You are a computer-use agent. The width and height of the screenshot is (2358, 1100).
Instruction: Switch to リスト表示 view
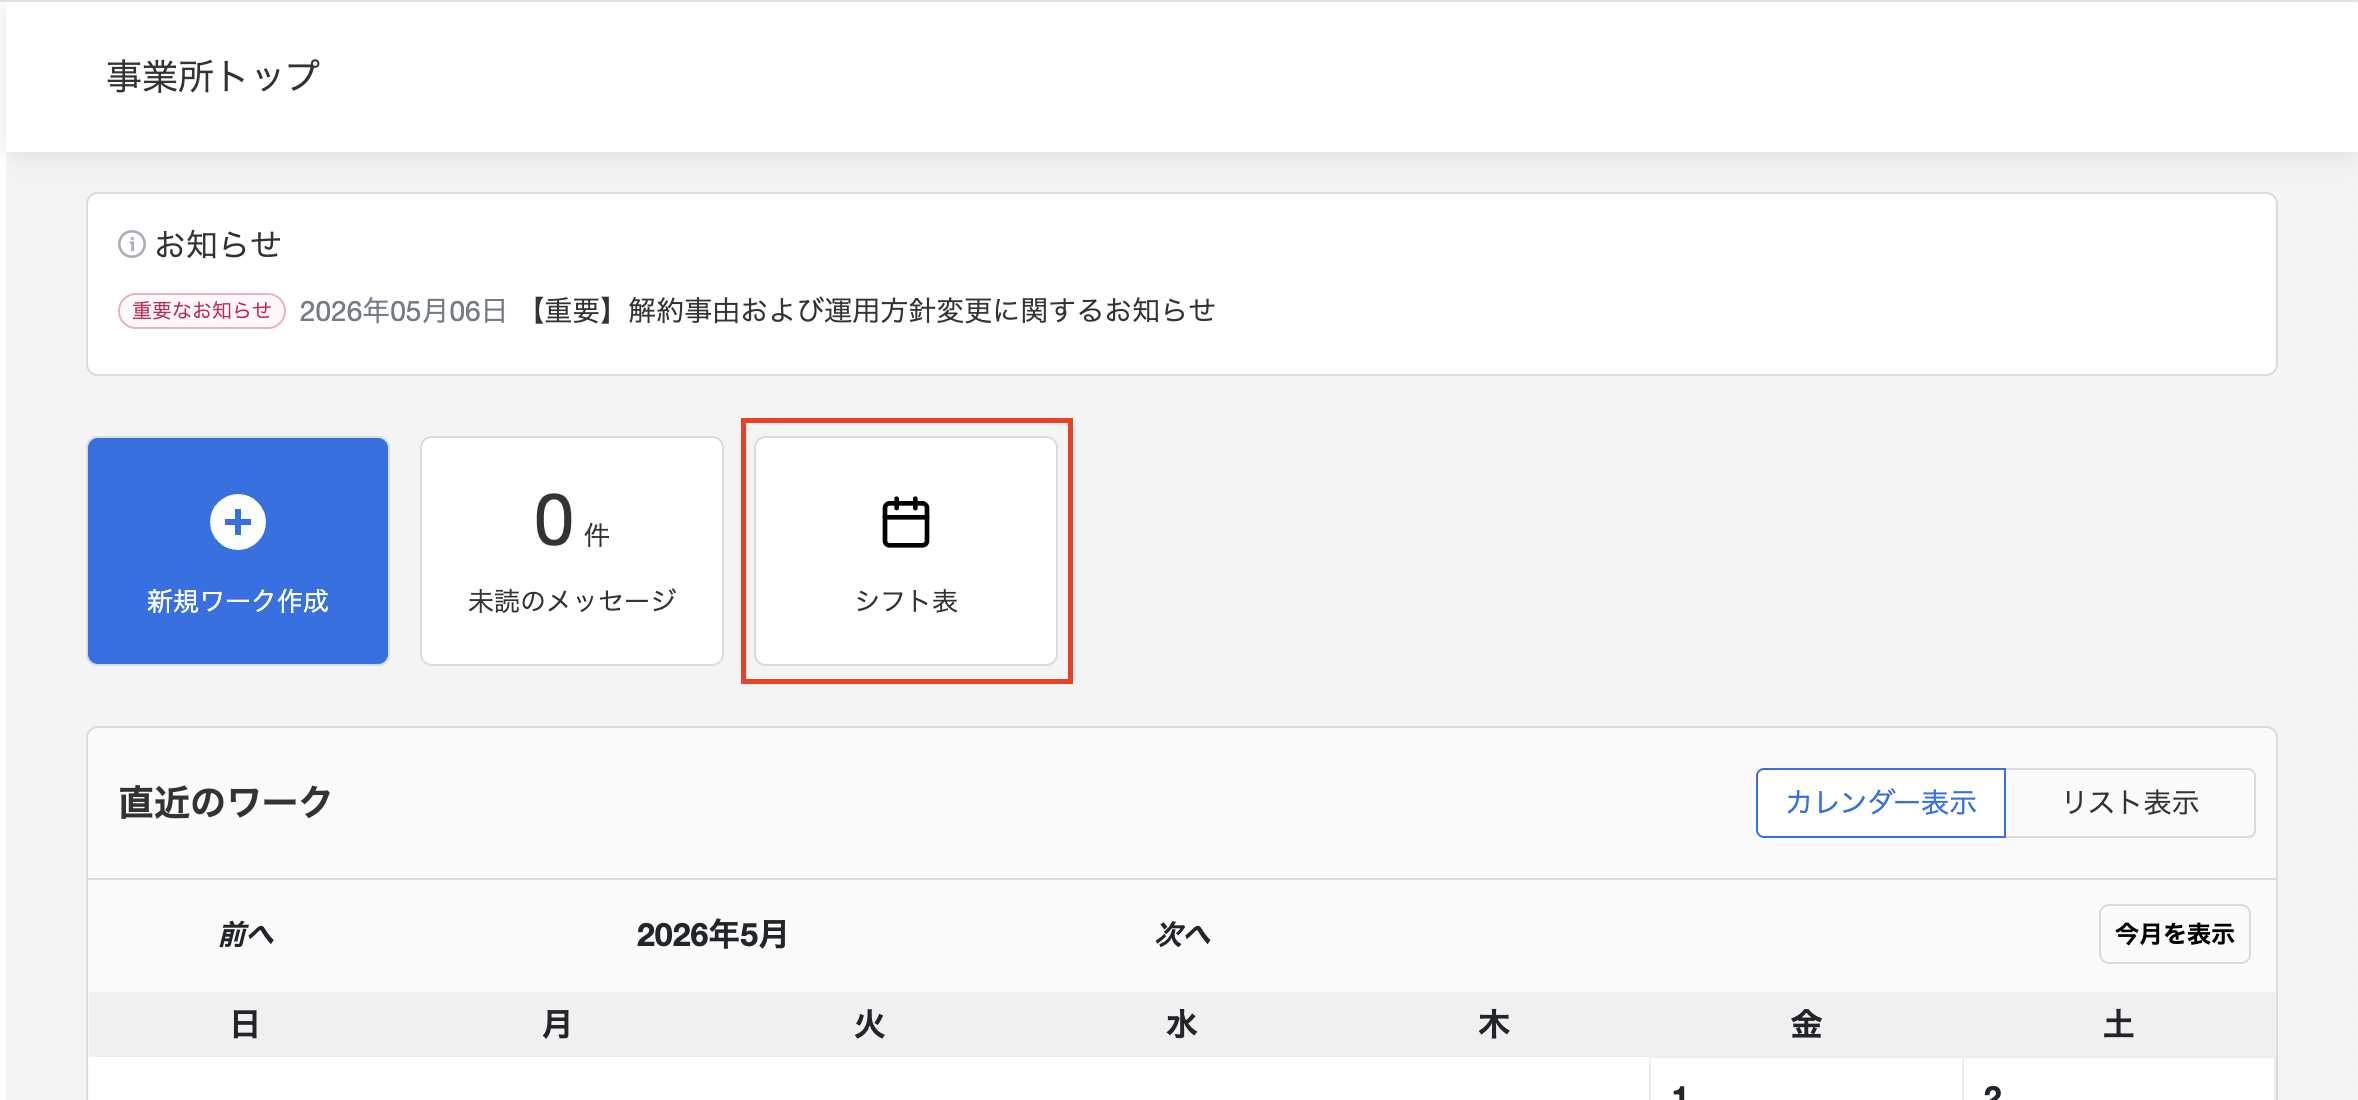2130,803
